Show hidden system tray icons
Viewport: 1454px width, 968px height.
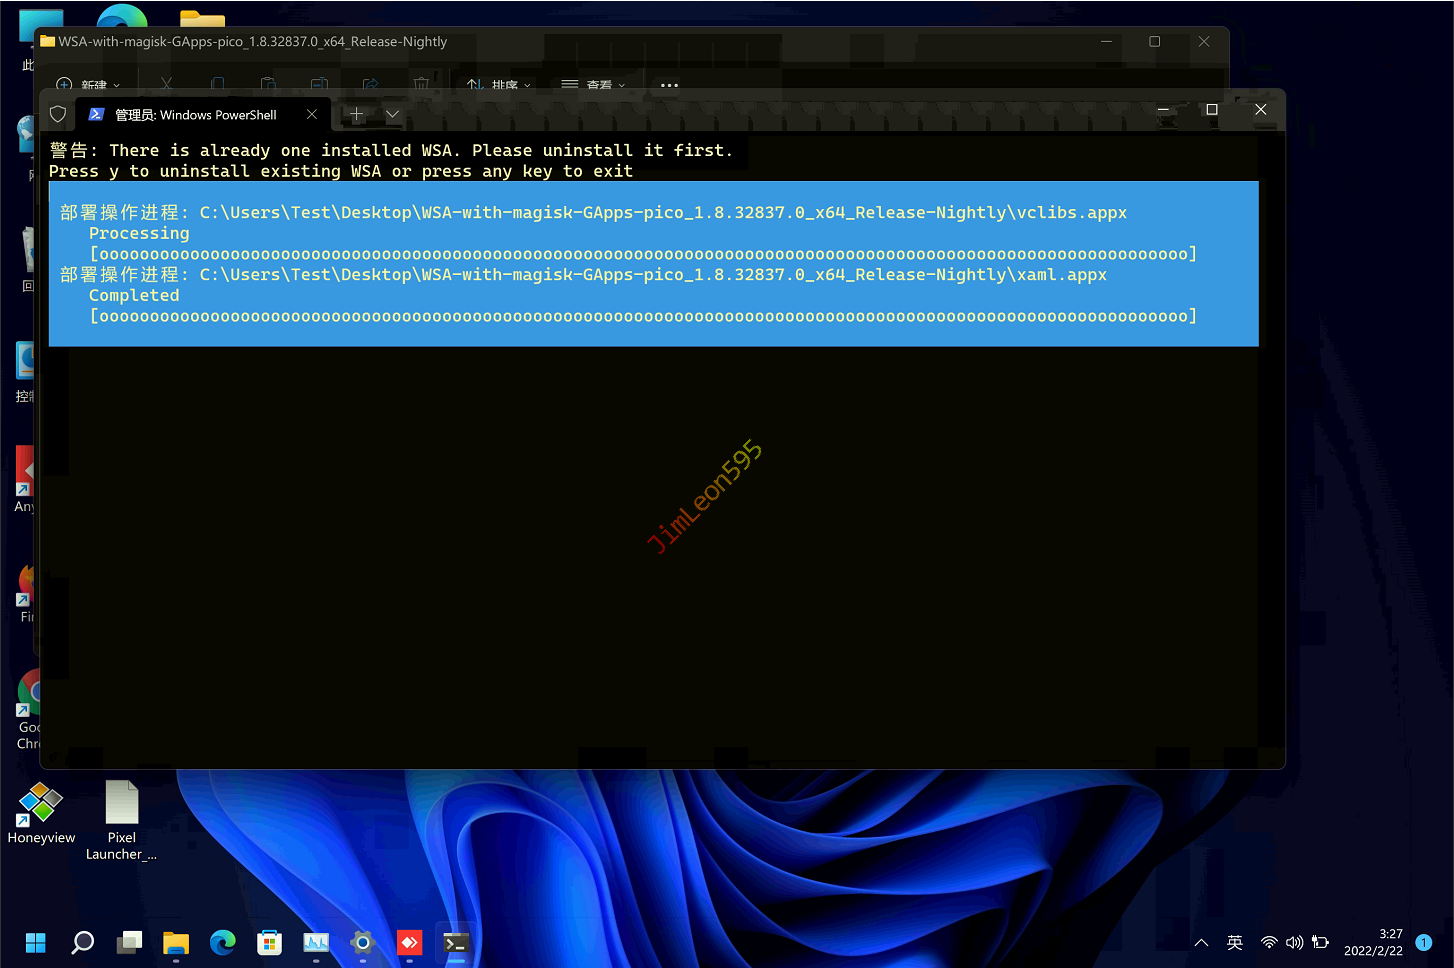[1202, 942]
